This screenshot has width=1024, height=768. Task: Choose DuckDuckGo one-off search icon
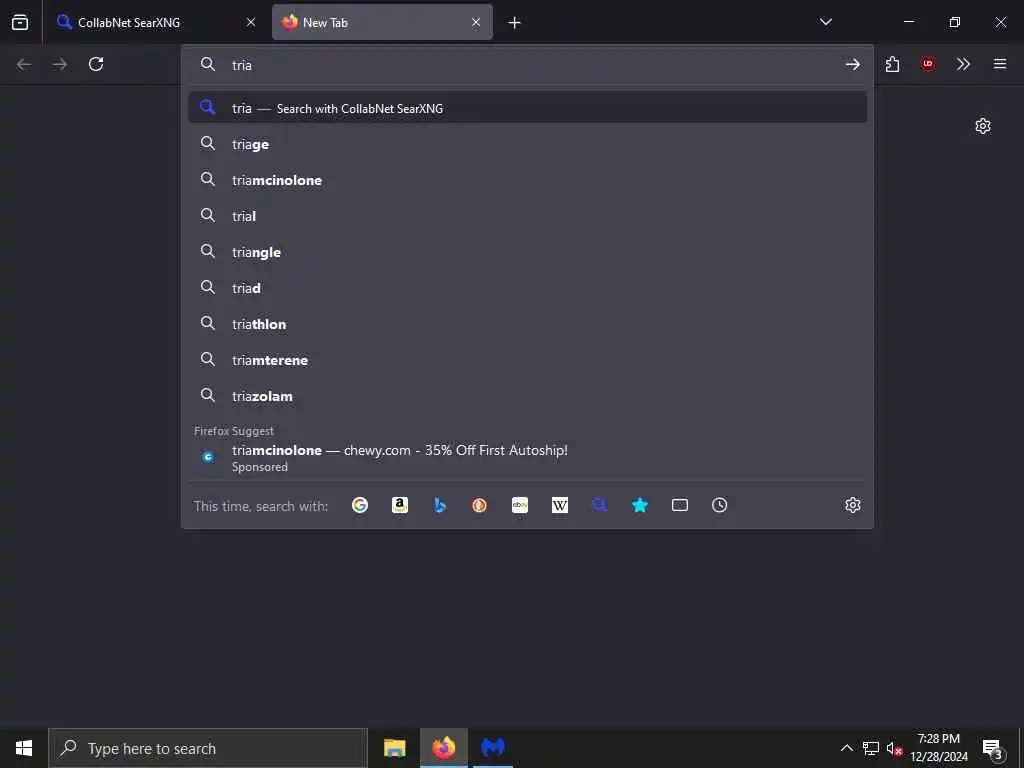coord(479,505)
